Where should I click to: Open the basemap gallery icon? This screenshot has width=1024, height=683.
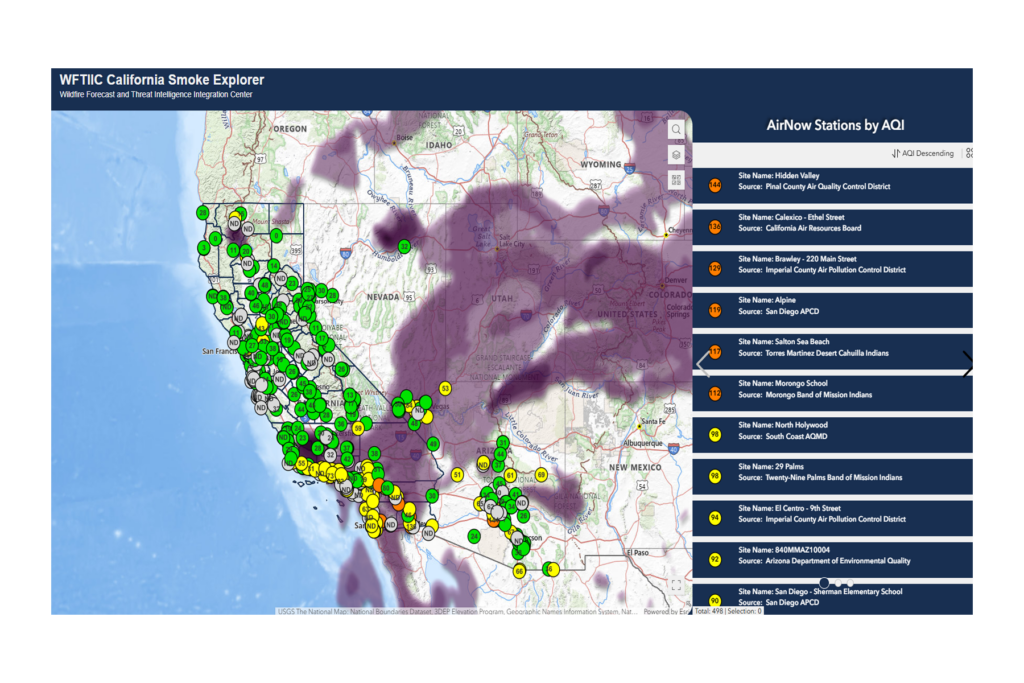(x=677, y=180)
